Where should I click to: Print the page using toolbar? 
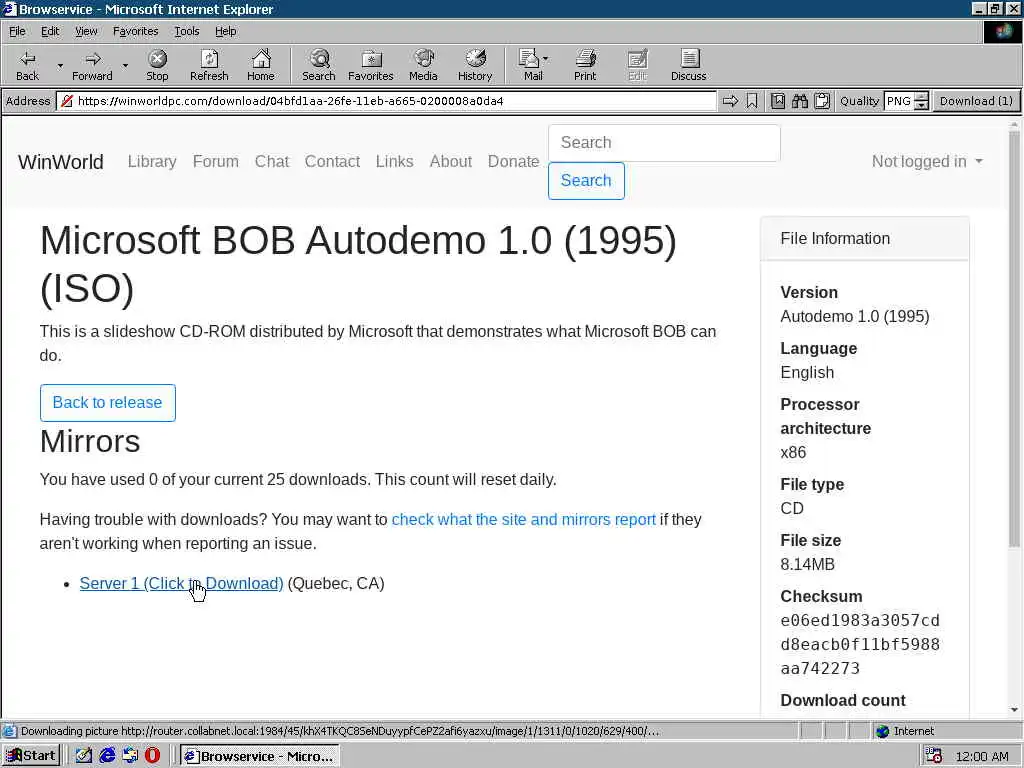click(585, 65)
